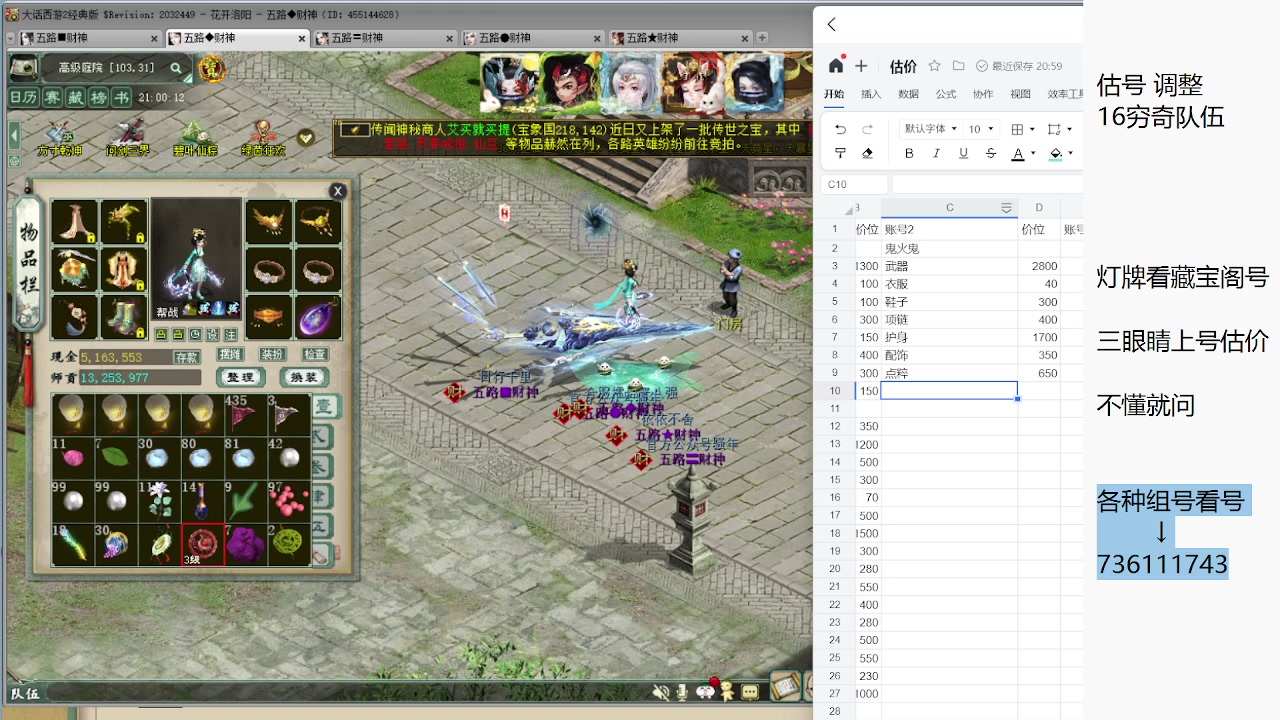Open the font size 10 dropdown
This screenshot has height=720, width=1280.
(981, 129)
